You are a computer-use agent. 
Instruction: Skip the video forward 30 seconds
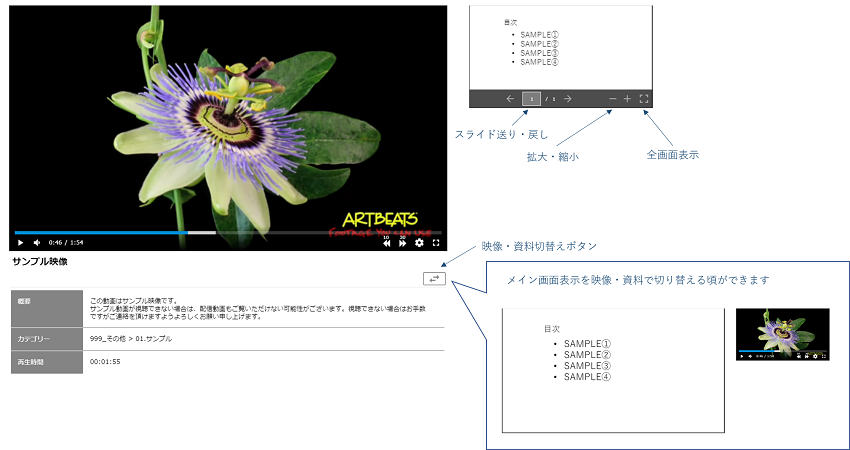[402, 242]
